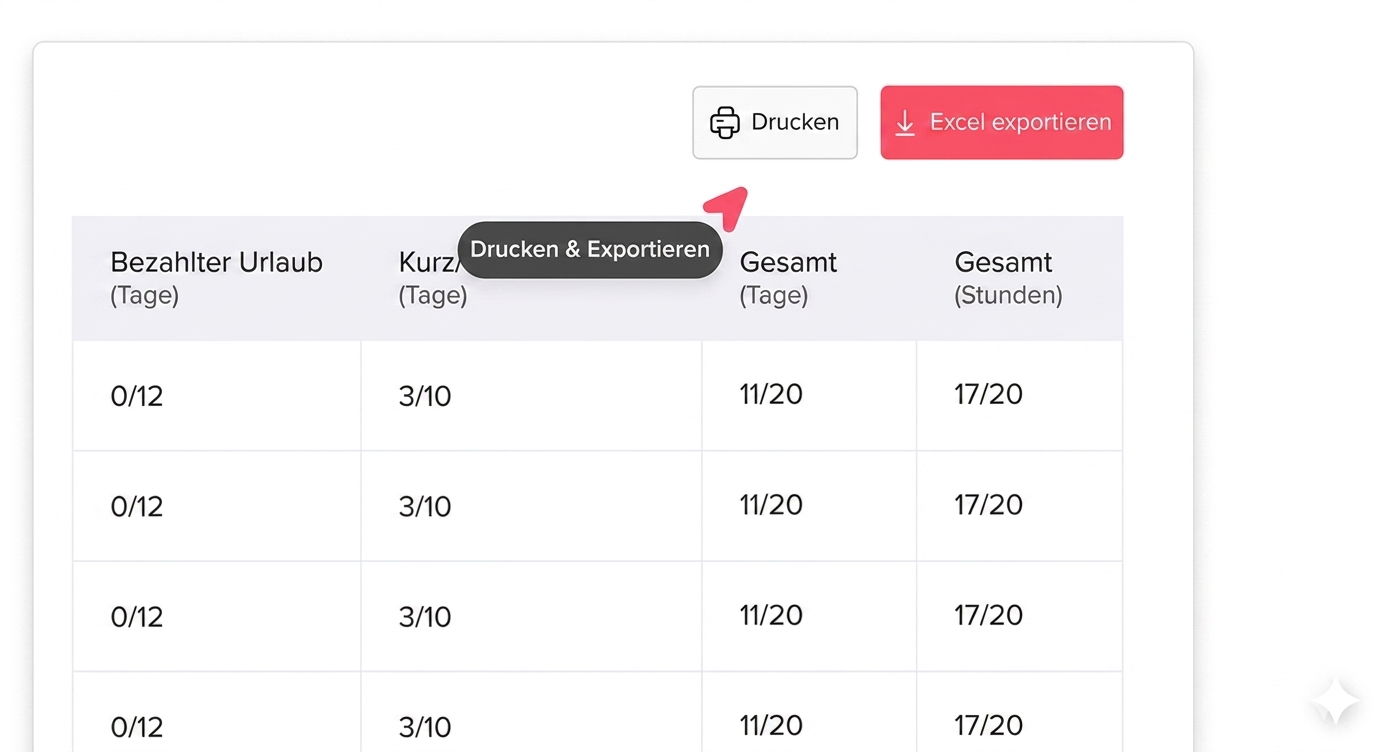Click the 17/20 cell in the first row
This screenshot has height=752, width=1380.
pyautogui.click(x=988, y=394)
